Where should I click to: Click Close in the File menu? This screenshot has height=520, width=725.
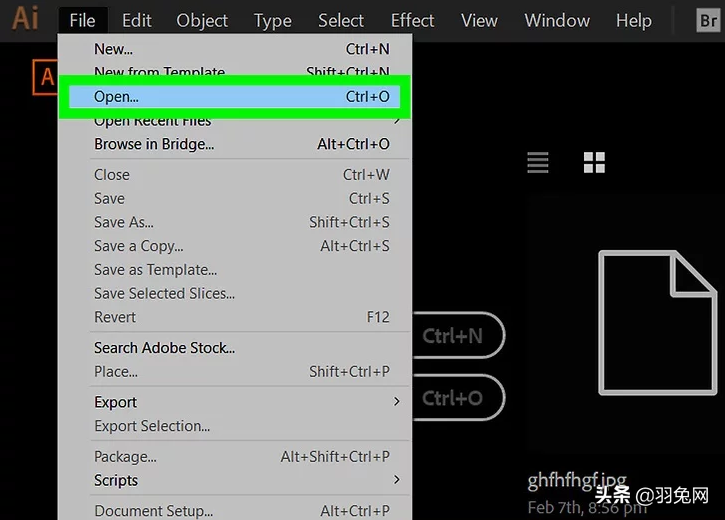tap(235, 175)
